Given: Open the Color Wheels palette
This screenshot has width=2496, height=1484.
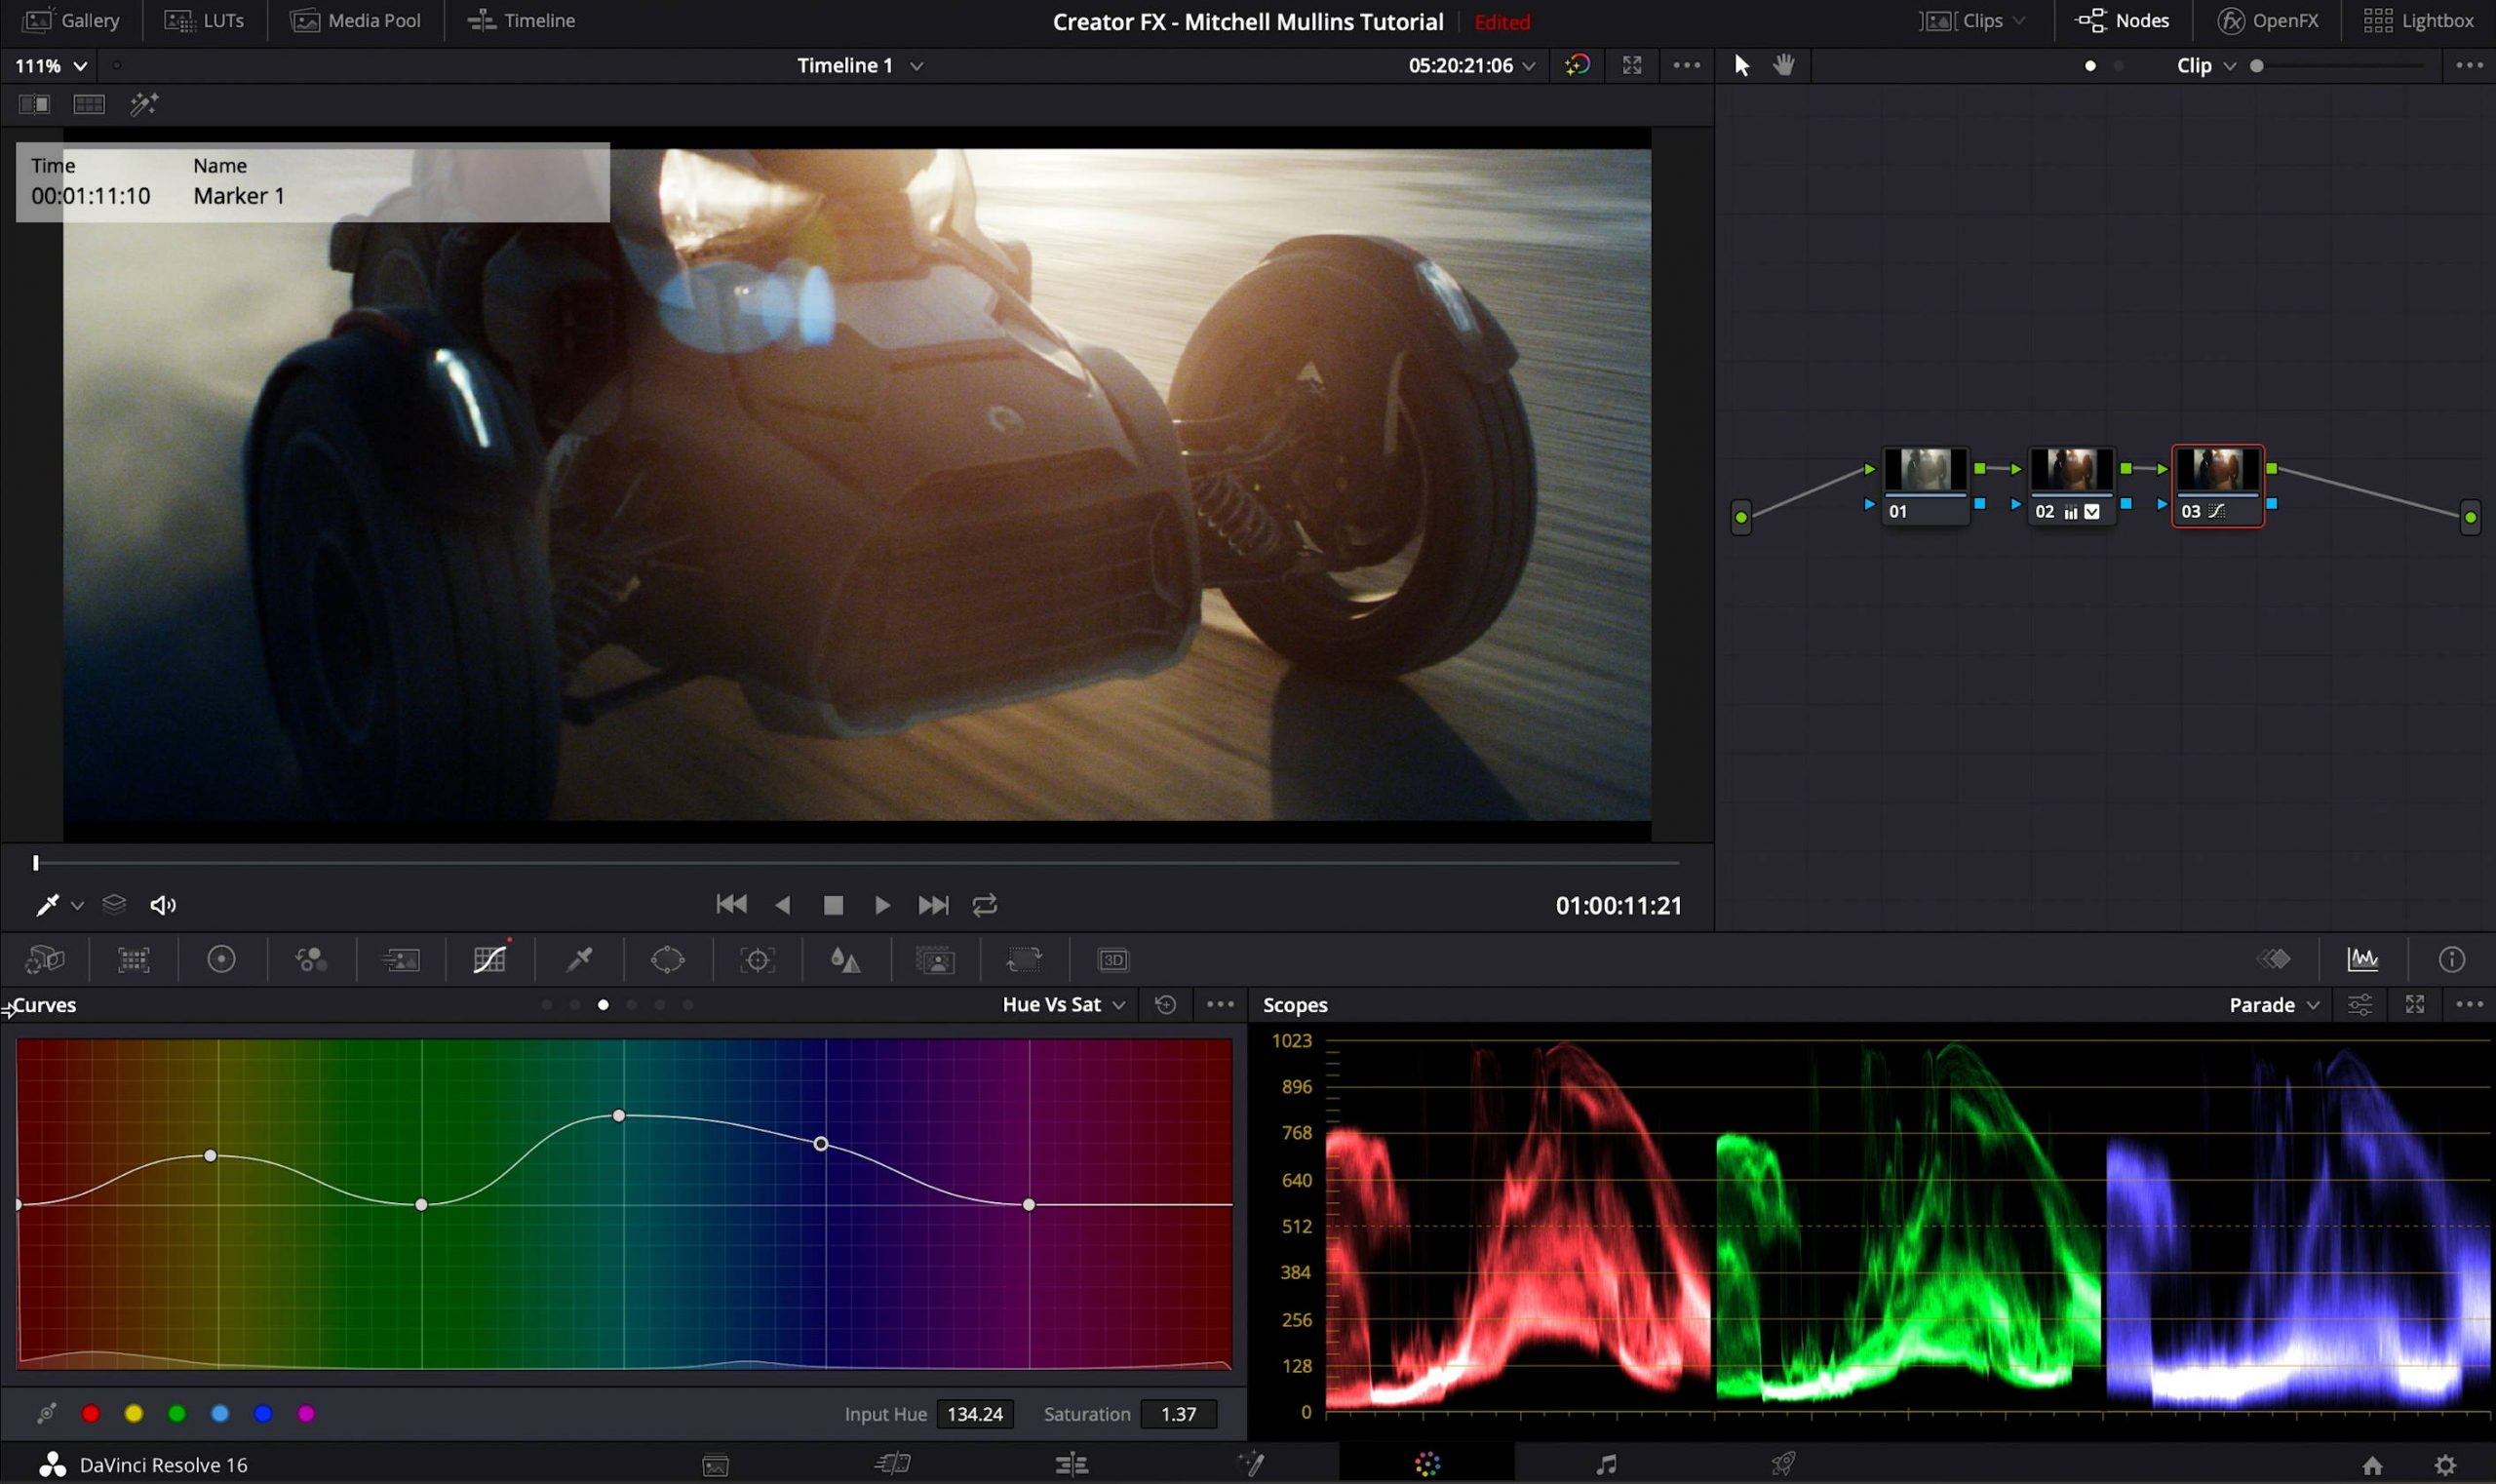Looking at the screenshot, I should click(x=221, y=960).
